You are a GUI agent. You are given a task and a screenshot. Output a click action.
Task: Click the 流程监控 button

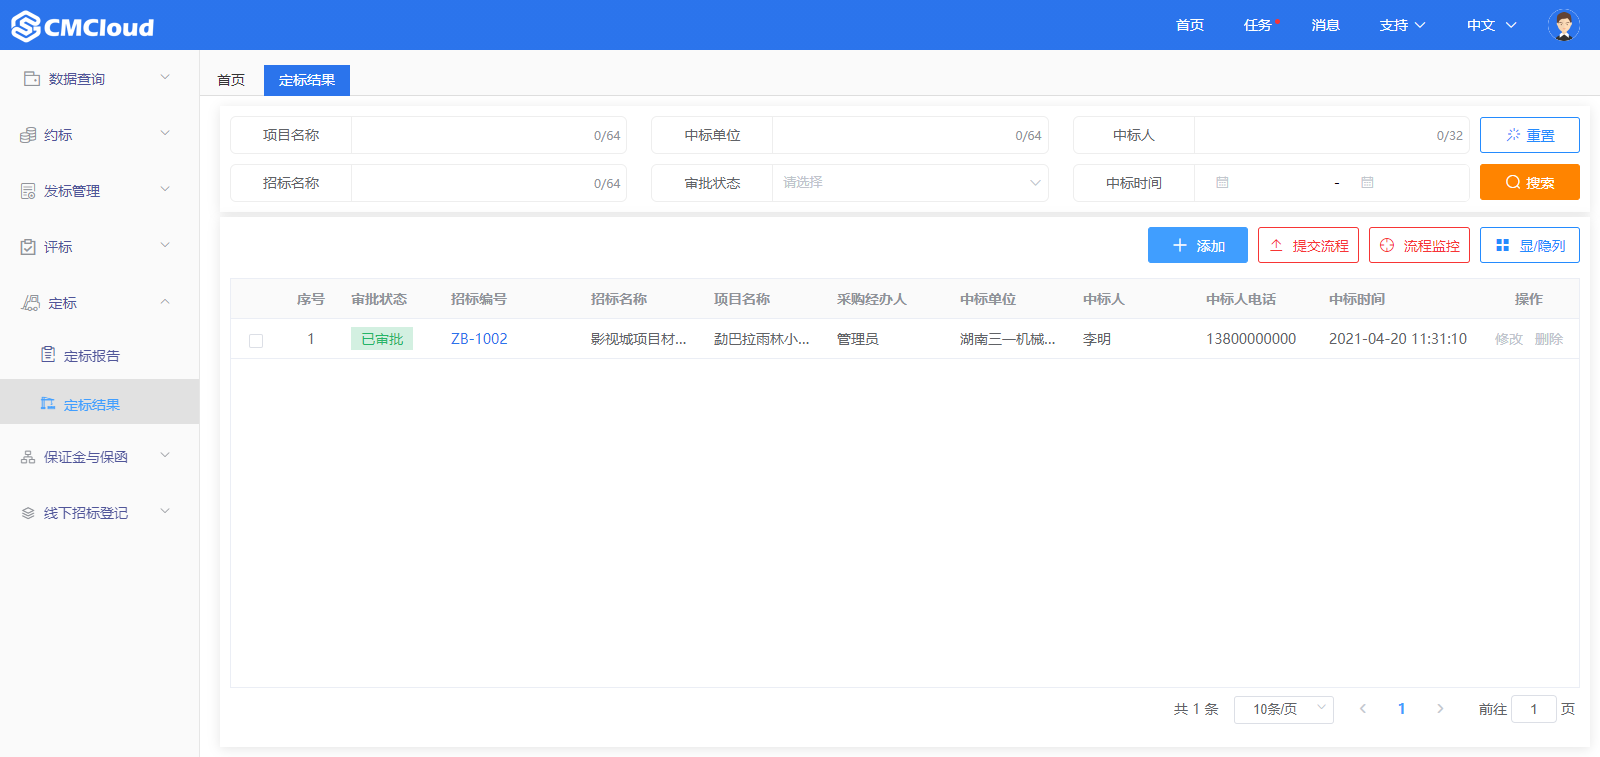point(1419,245)
